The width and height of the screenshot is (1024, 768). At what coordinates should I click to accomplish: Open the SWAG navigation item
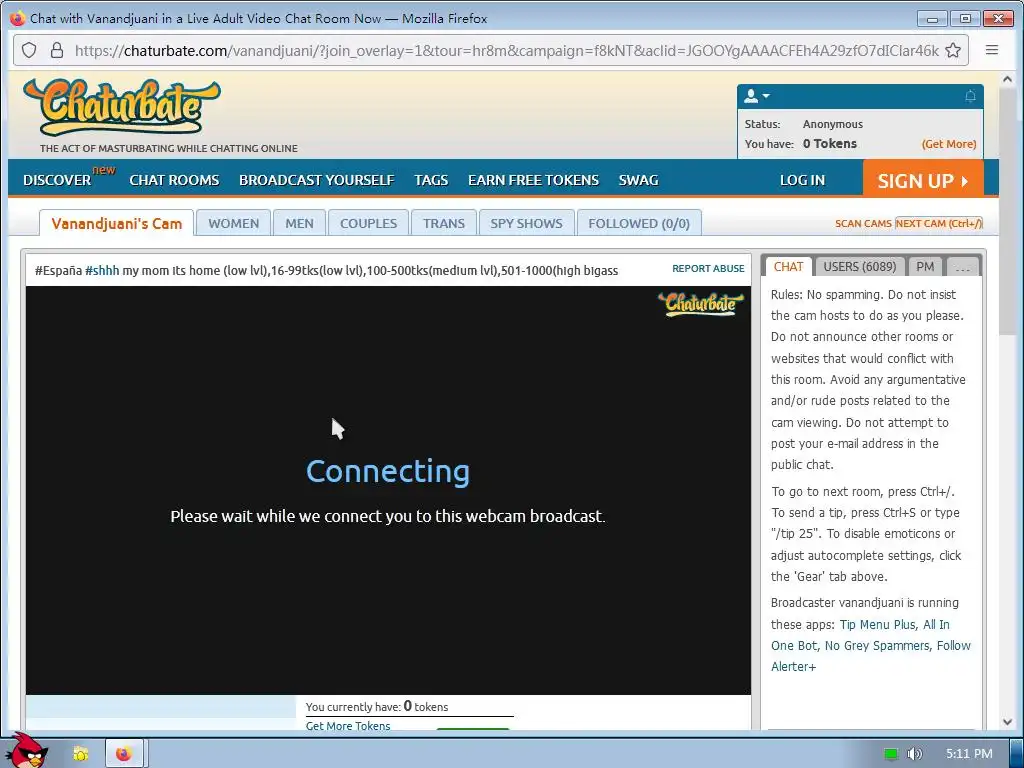tap(639, 180)
